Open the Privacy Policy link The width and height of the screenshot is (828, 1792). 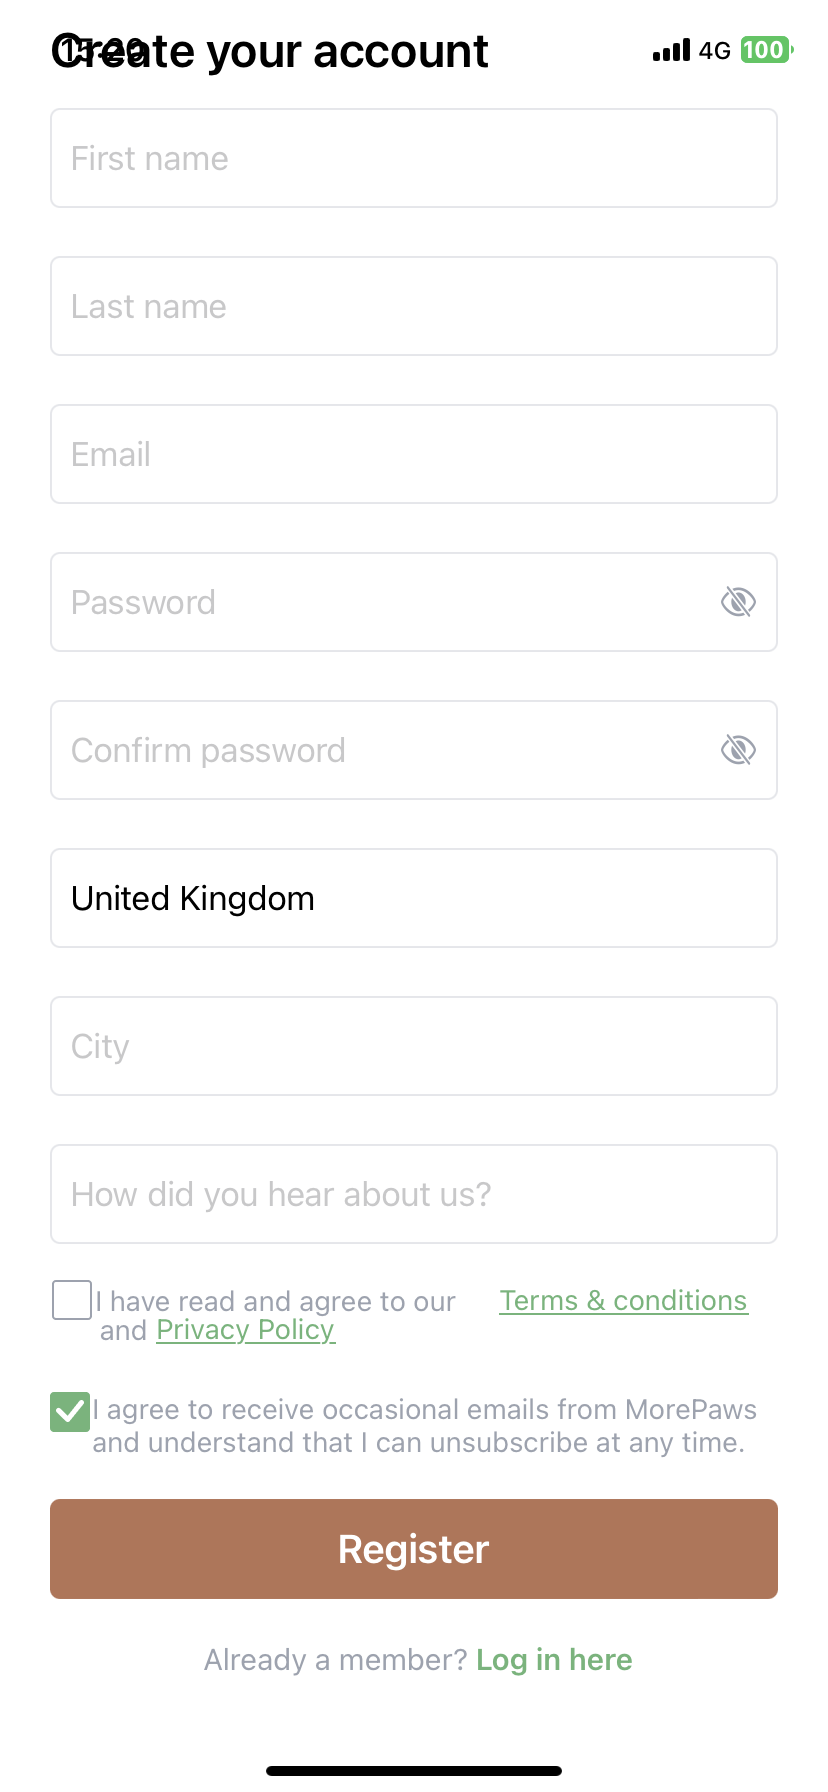[245, 1330]
